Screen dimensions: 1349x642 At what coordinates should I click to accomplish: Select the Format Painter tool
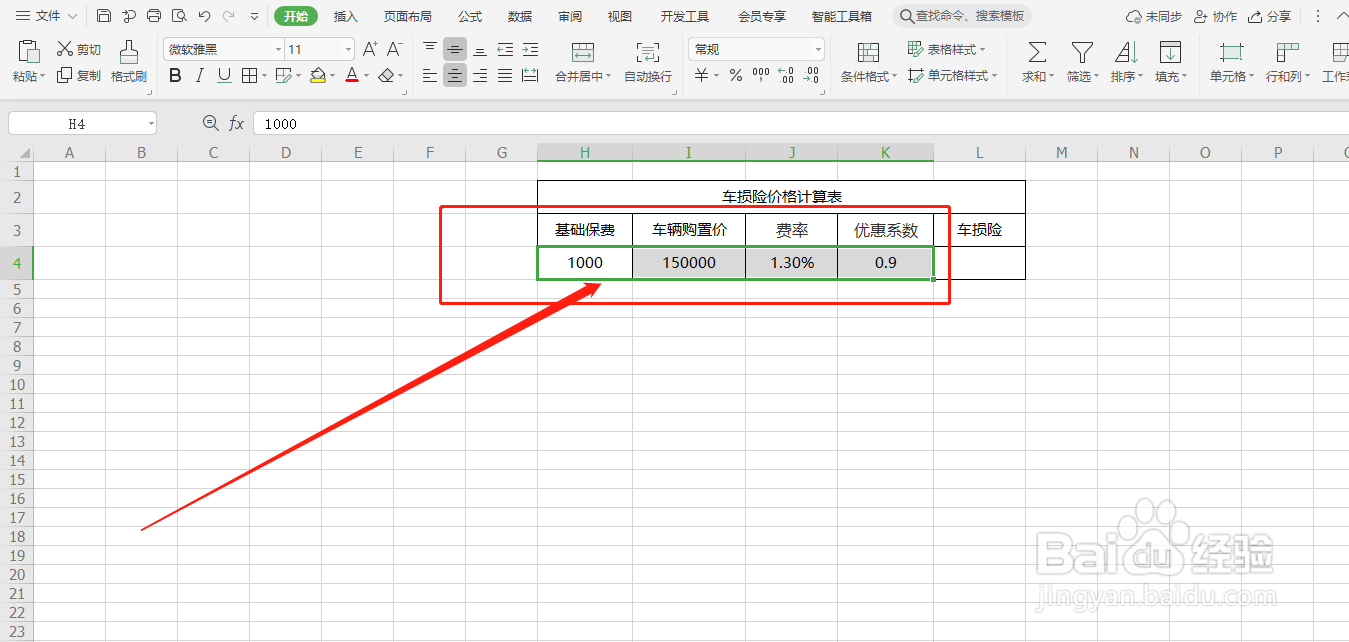pos(128,62)
